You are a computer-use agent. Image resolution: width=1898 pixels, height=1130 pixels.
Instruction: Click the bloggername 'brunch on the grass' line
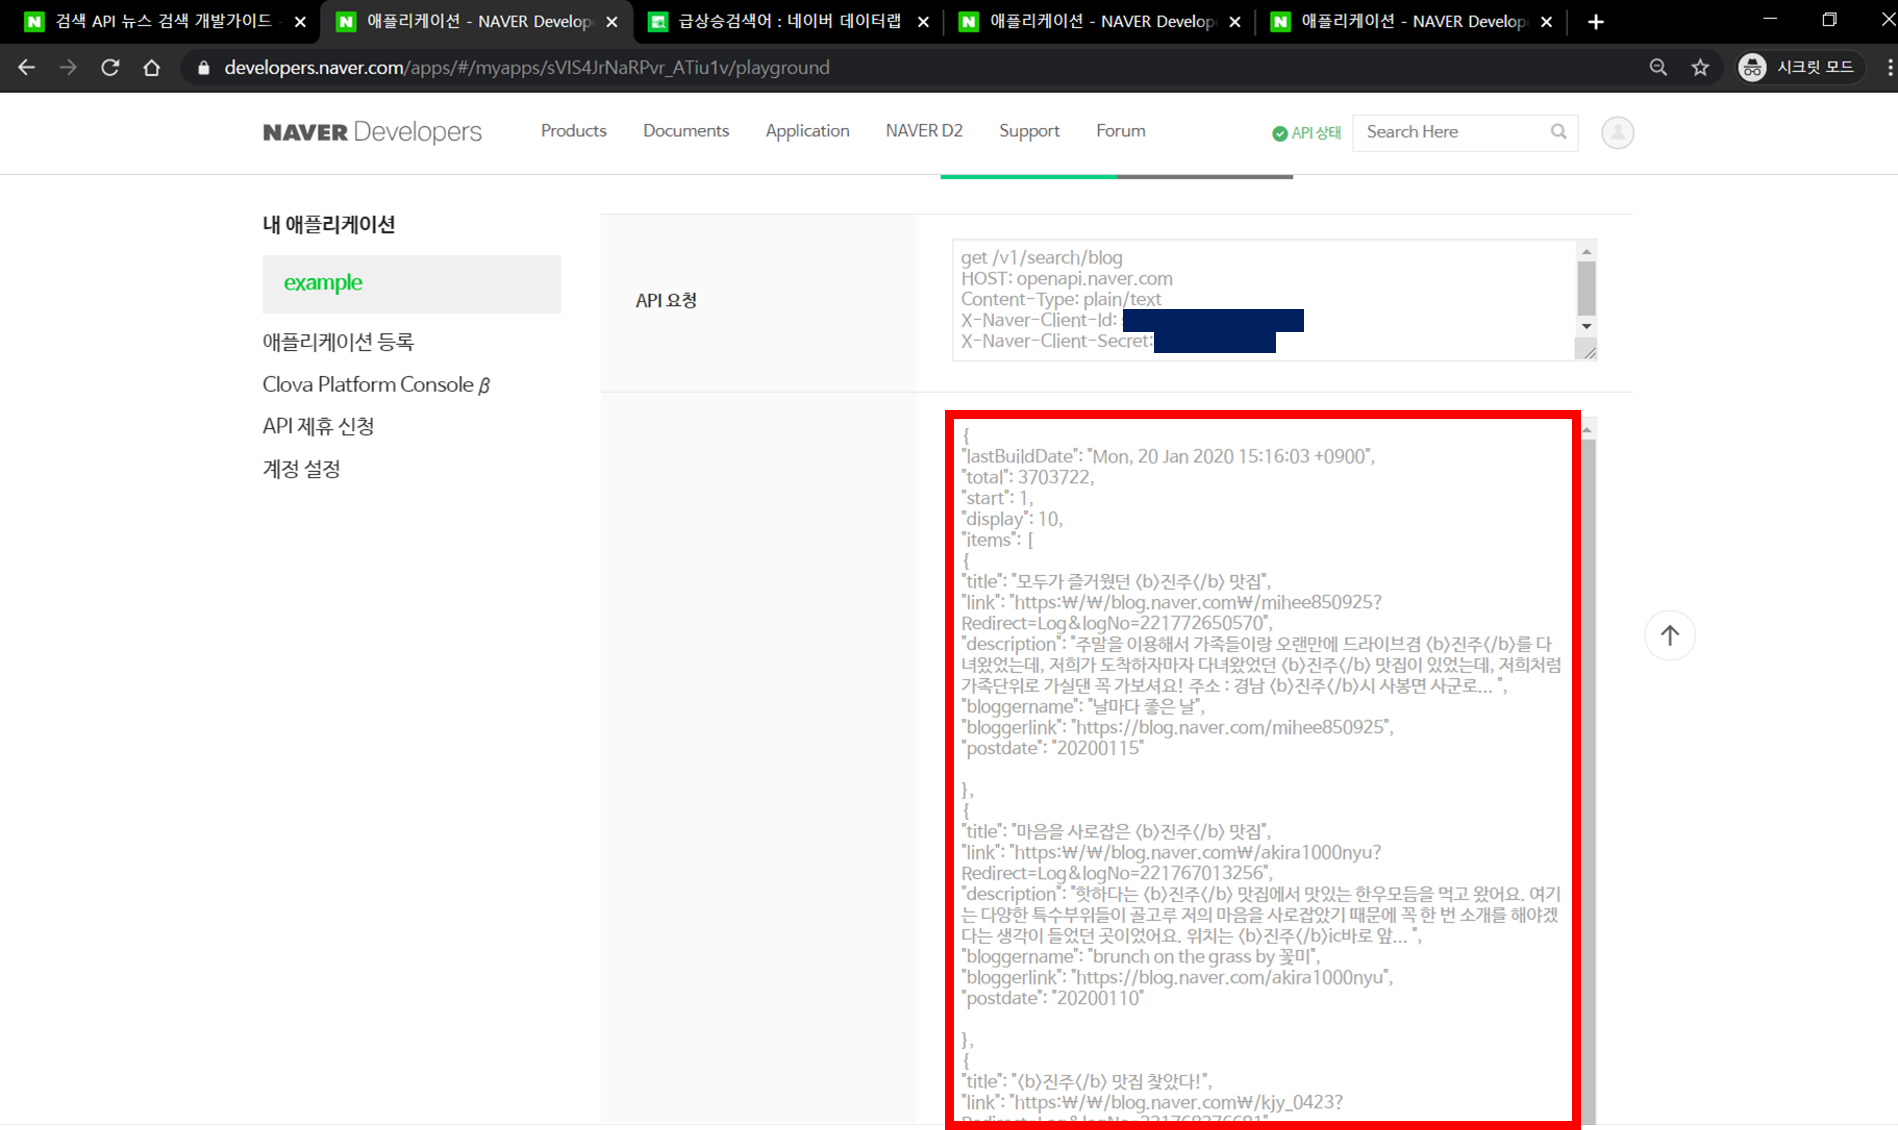(1141, 956)
